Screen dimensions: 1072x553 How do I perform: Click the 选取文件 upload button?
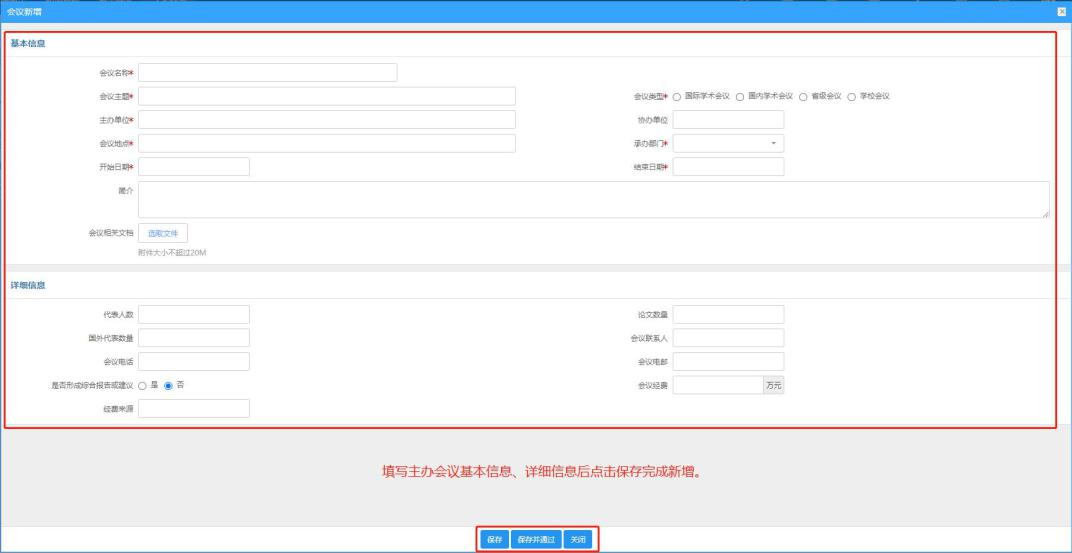[163, 233]
